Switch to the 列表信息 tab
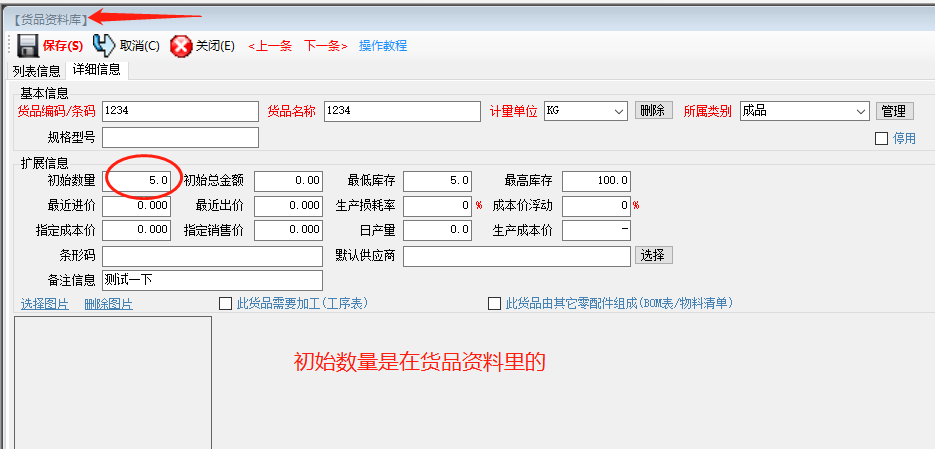Screen dimensions: 935x449 pyautogui.click(x=35, y=71)
